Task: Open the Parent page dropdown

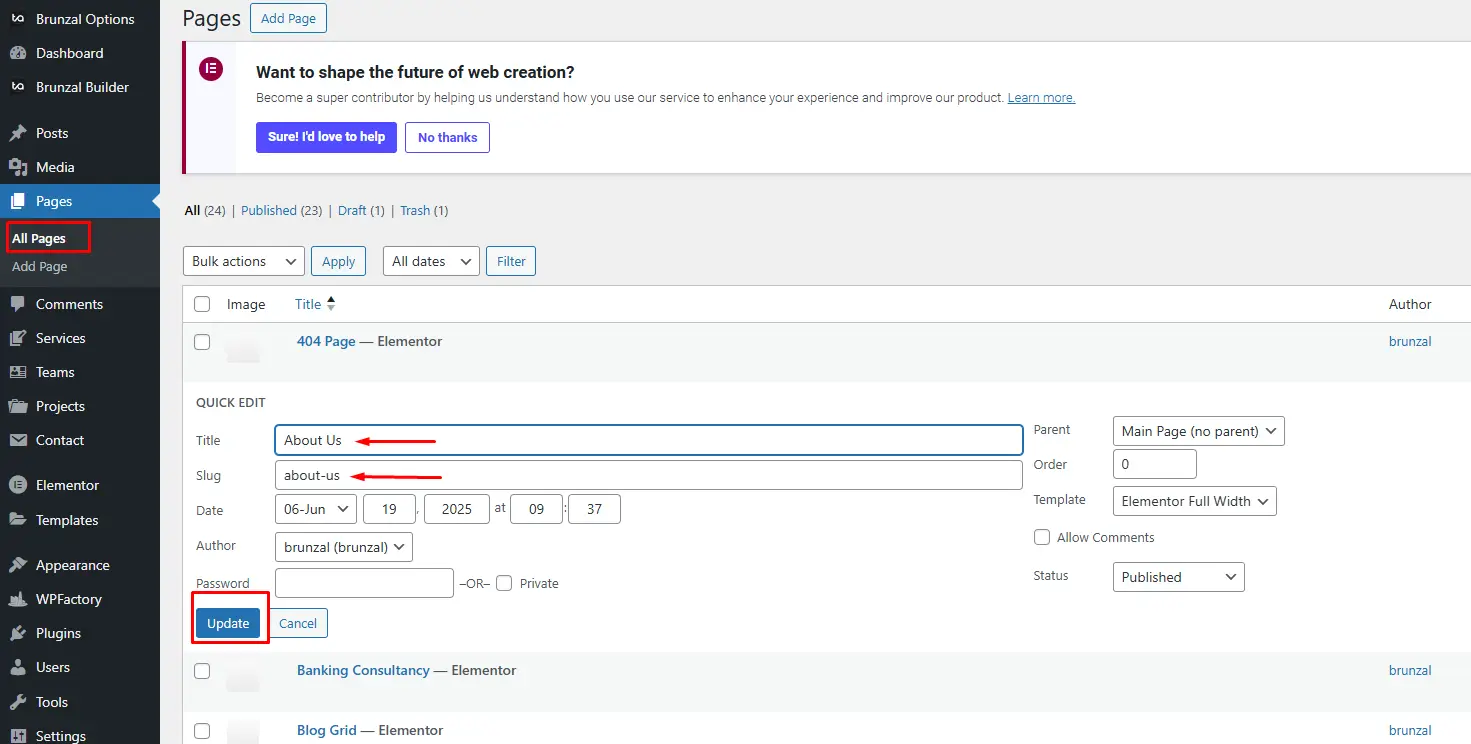Action: pos(1198,431)
